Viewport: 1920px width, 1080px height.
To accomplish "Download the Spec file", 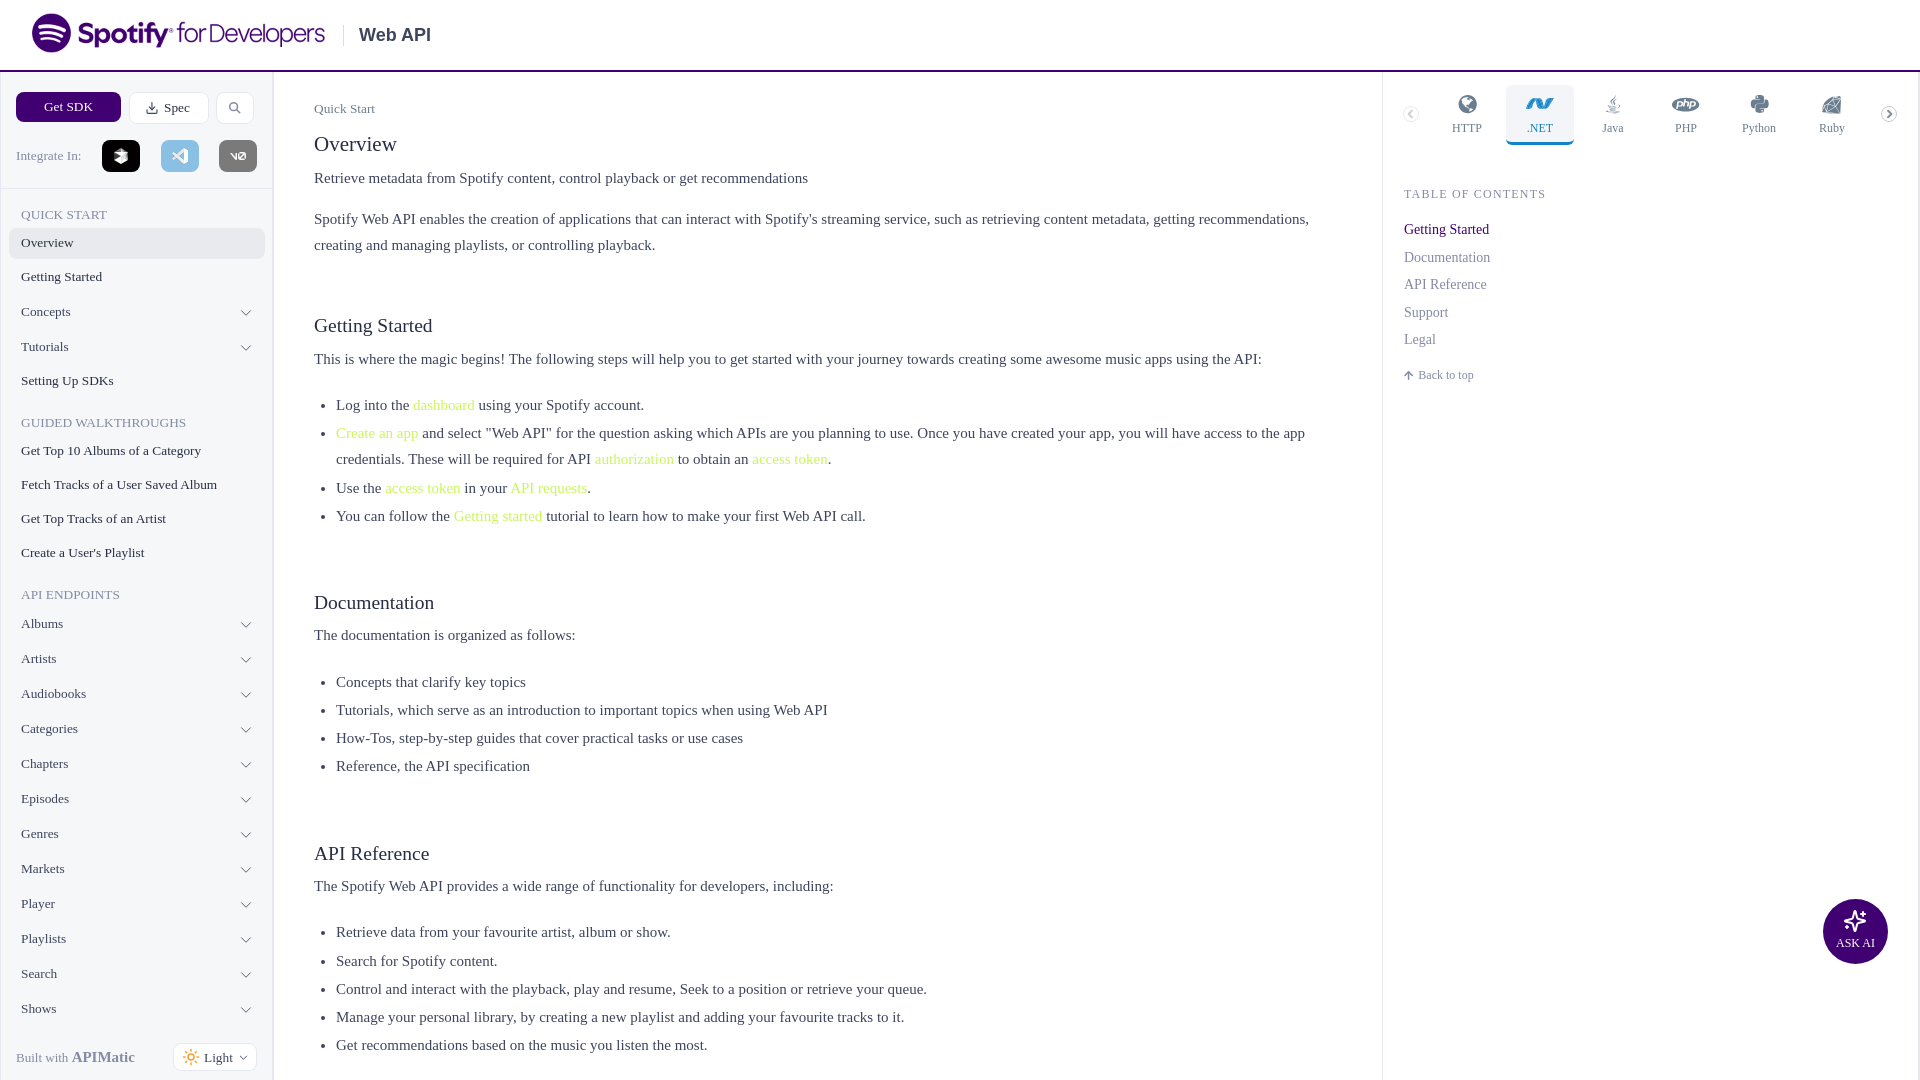I will point(169,108).
